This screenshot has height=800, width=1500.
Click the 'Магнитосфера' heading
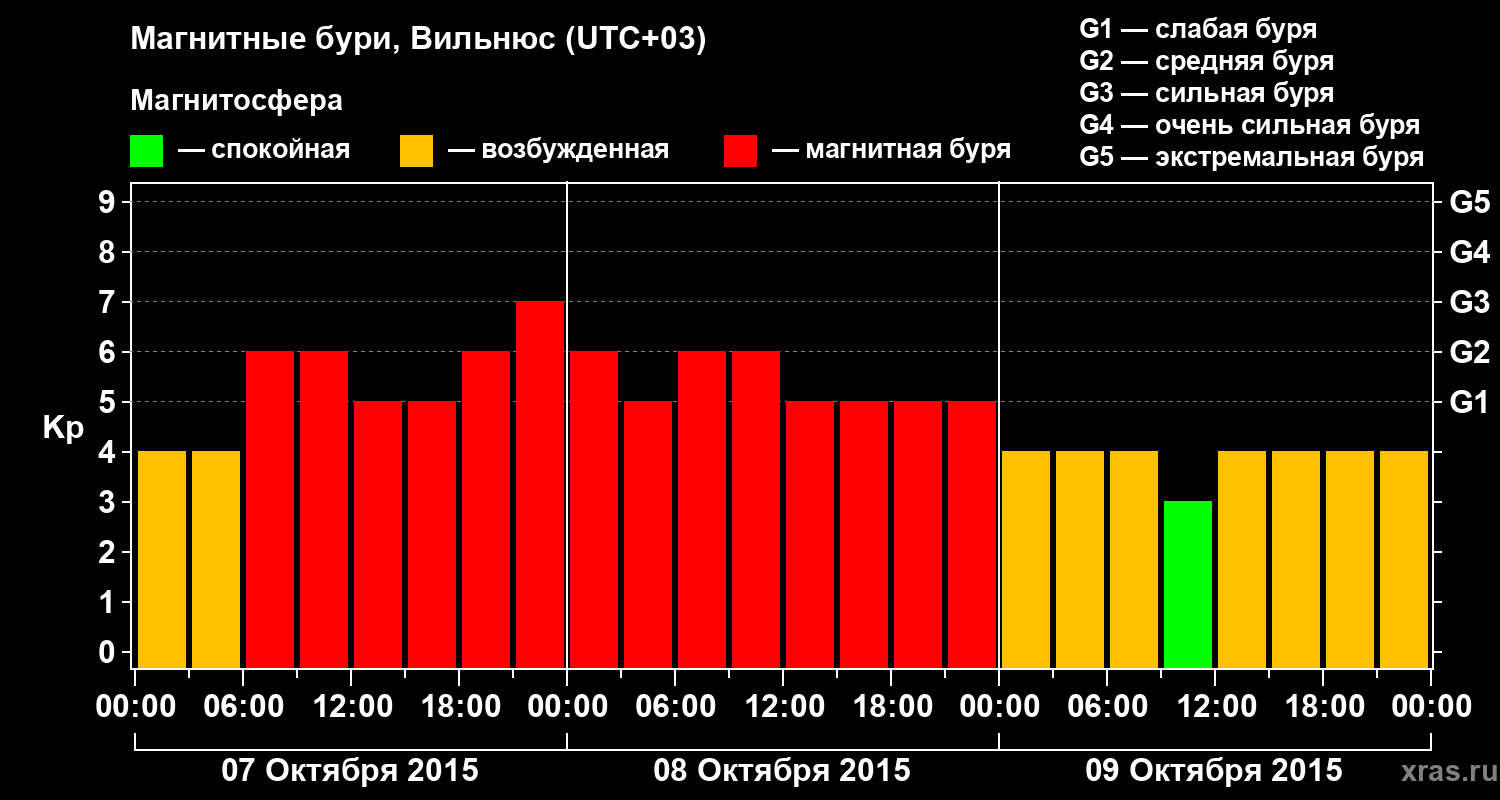point(237,101)
